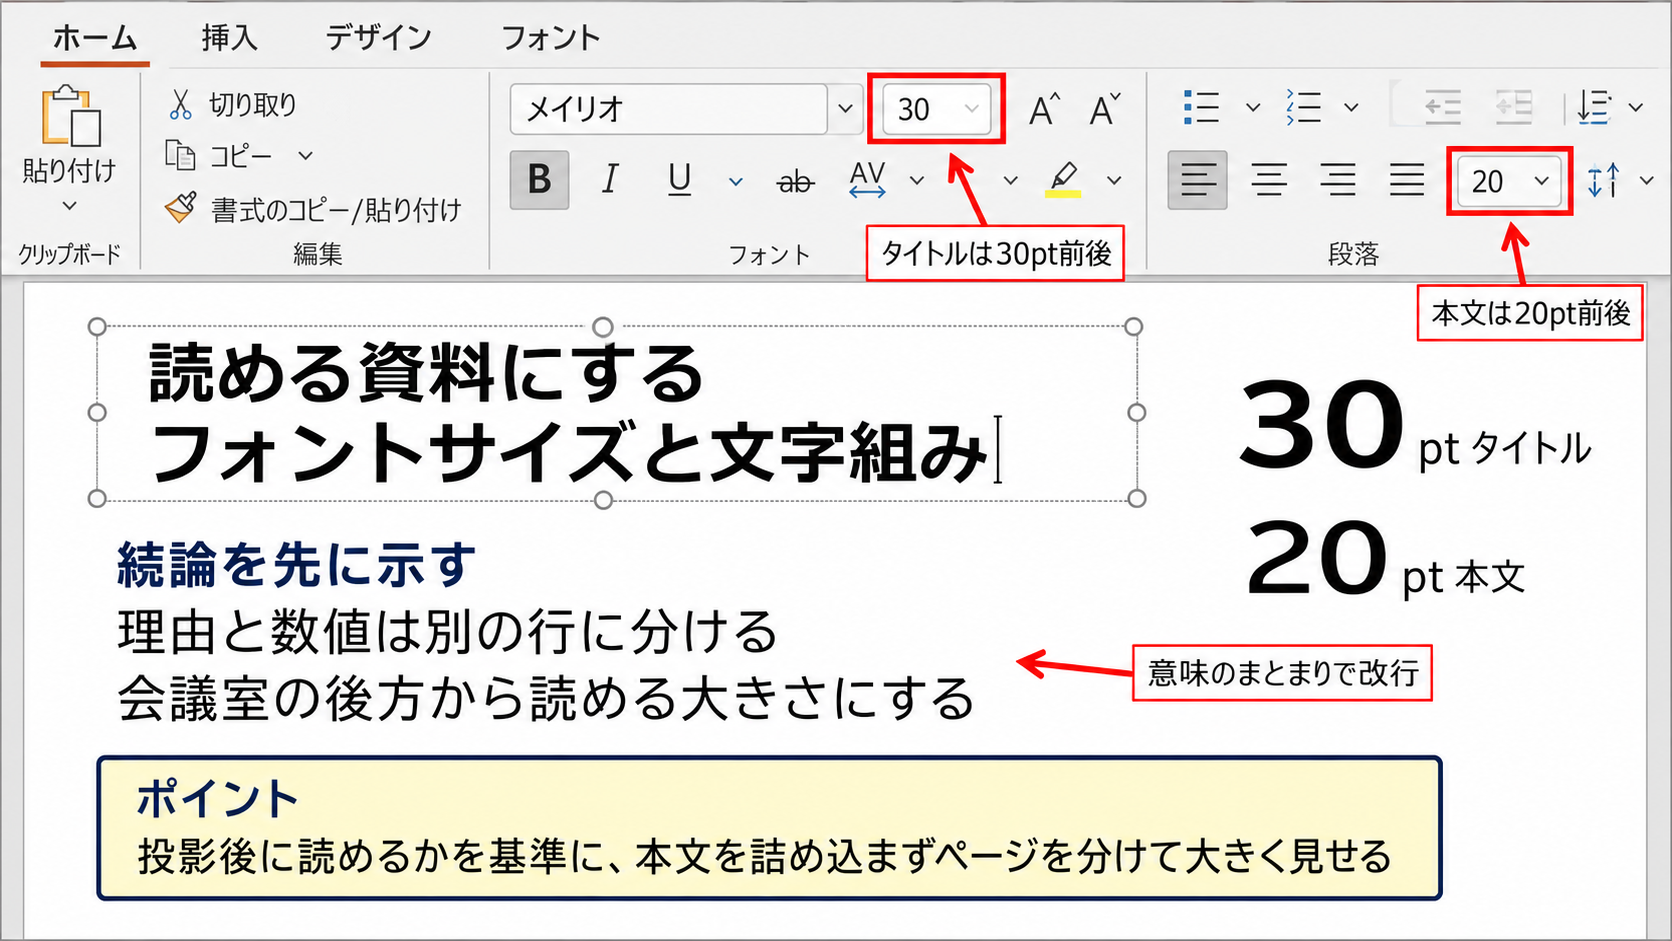Click the numbered list icon
Image resolution: width=1672 pixels, height=941 pixels.
(x=1304, y=107)
